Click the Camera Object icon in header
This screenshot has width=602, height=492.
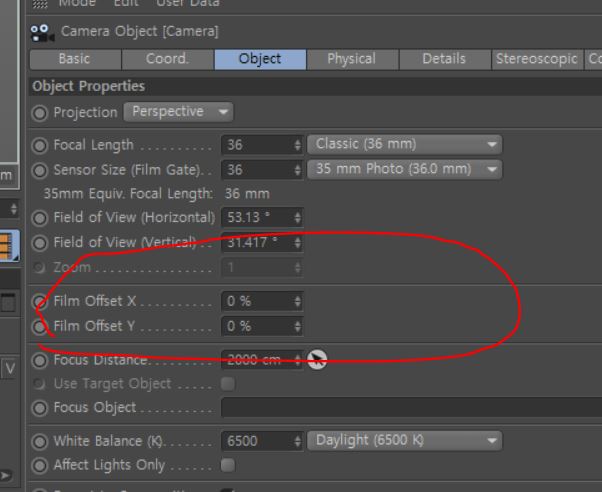tap(42, 33)
